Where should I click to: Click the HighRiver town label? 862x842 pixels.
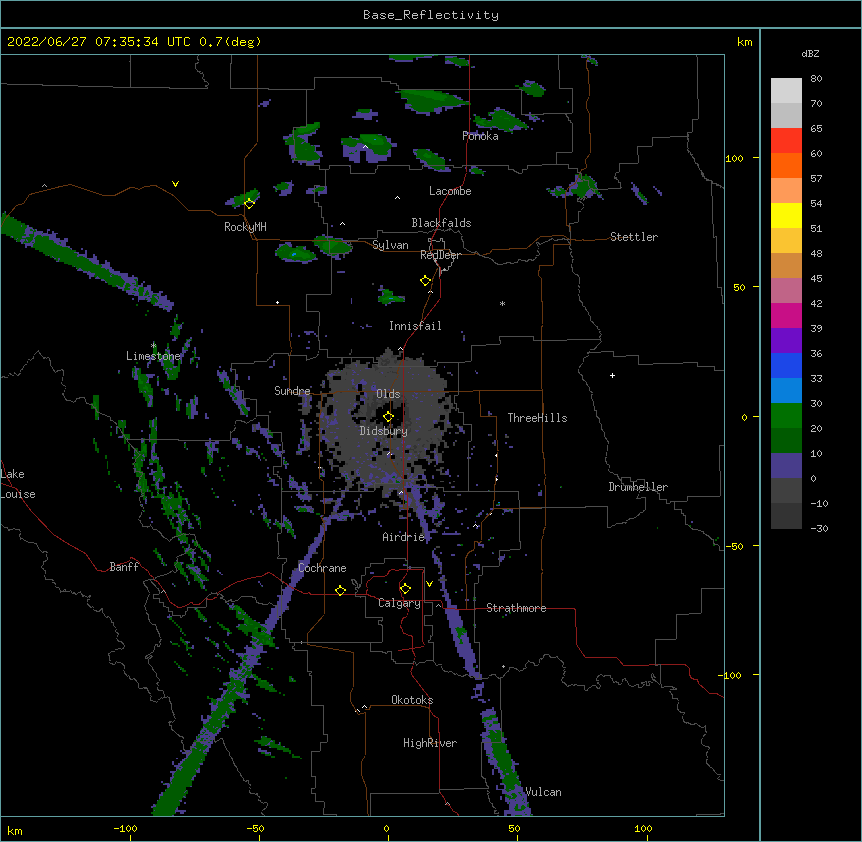tap(429, 743)
